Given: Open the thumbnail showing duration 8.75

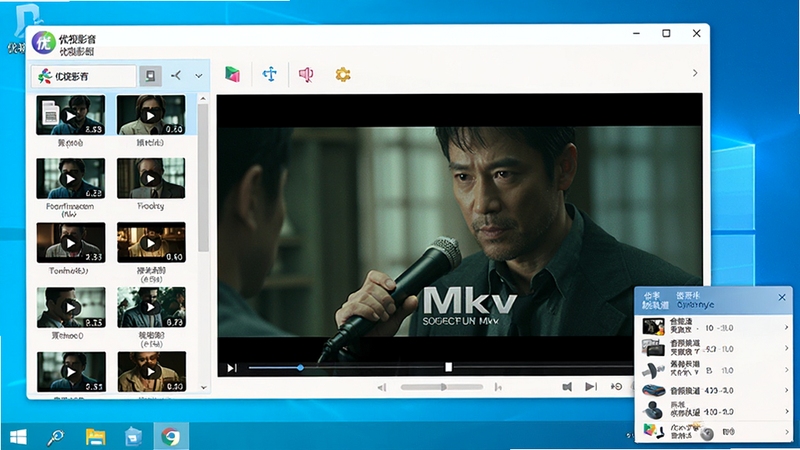Looking at the screenshot, I should pyautogui.click(x=71, y=307).
